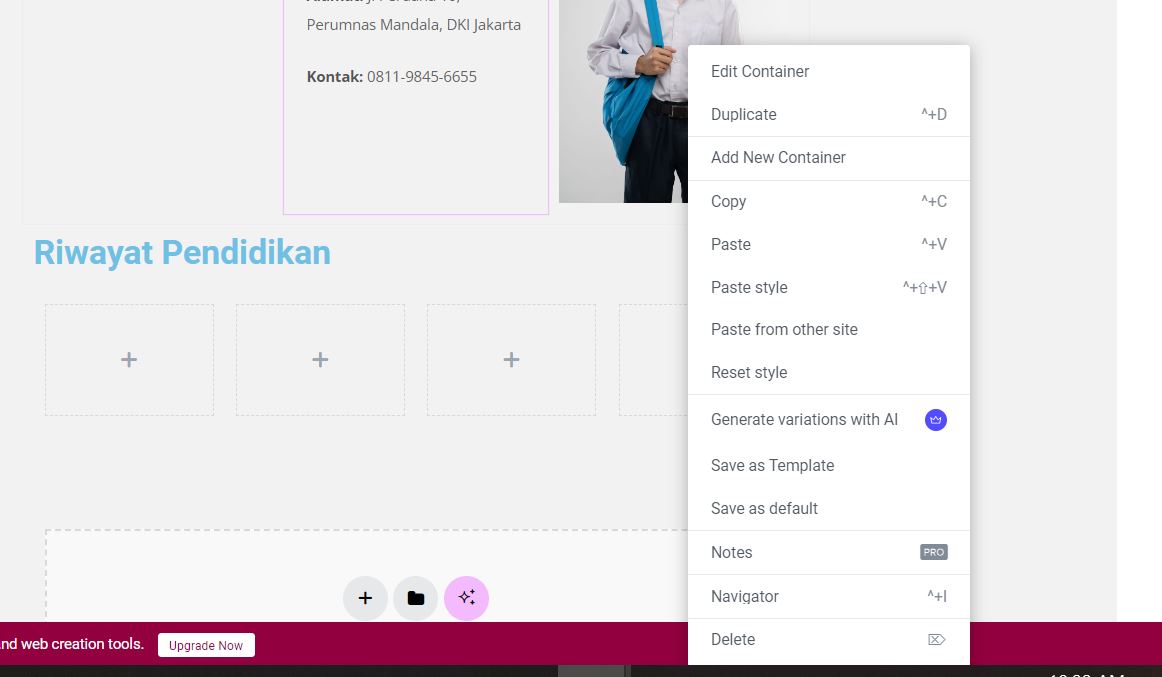Screen dimensions: 1162x677
Task: Click the plus icon in the third empty column
Action: pyautogui.click(x=511, y=359)
